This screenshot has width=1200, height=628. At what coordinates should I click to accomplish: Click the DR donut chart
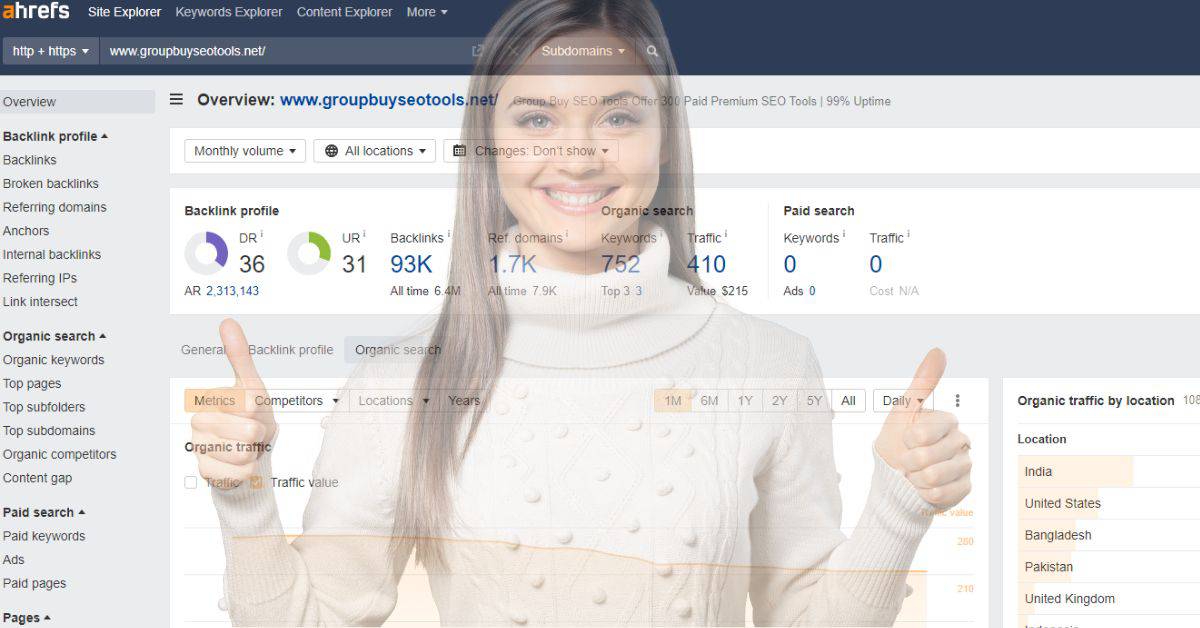(x=207, y=253)
